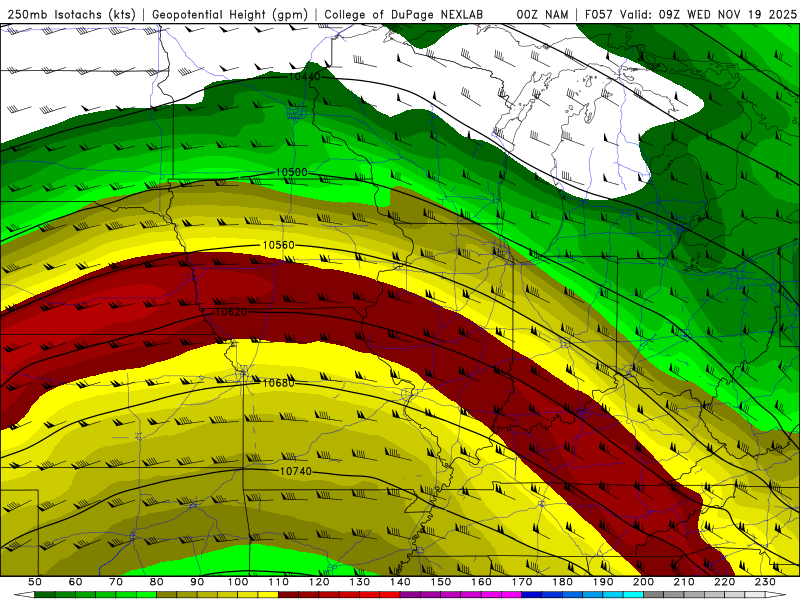
Task: Select the dark blue swatch after the 170 tick
Action: 532,595
